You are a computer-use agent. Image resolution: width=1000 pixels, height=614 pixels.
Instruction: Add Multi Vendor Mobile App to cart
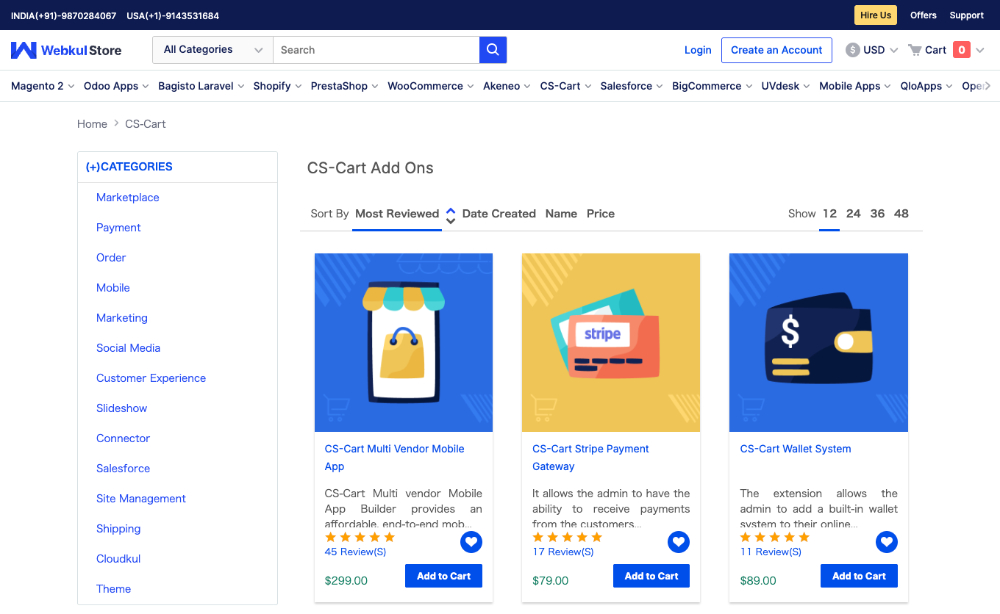coord(443,576)
